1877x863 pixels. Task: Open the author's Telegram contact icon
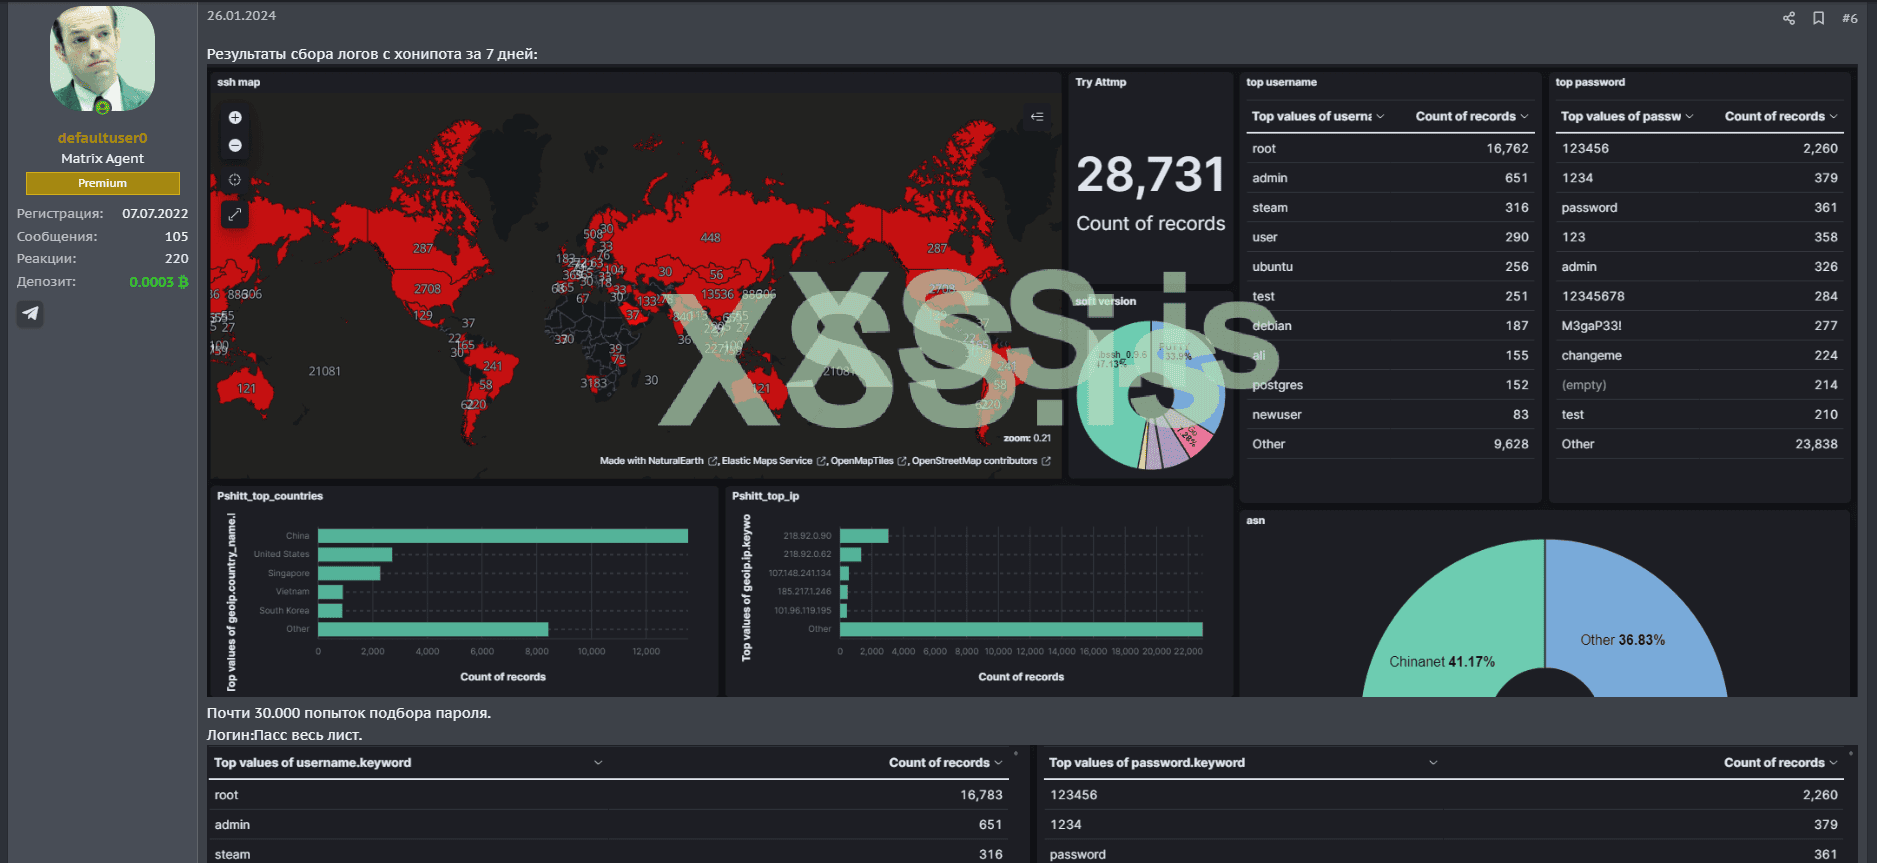(x=31, y=314)
